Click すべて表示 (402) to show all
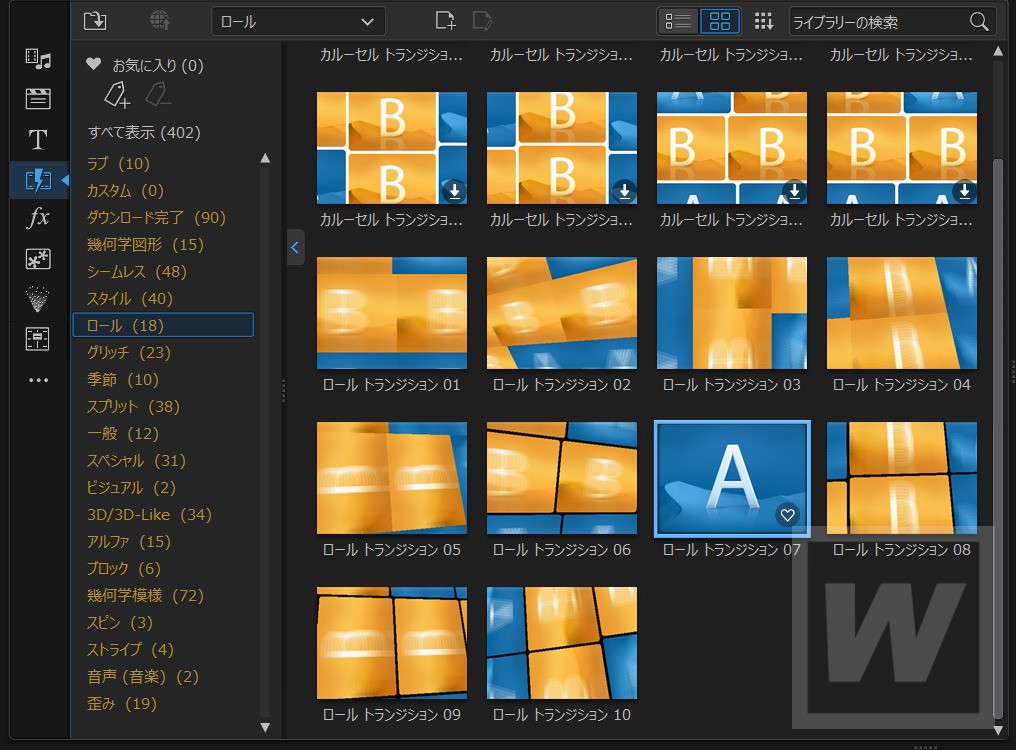Screen dimensions: 1016x750 click(144, 132)
